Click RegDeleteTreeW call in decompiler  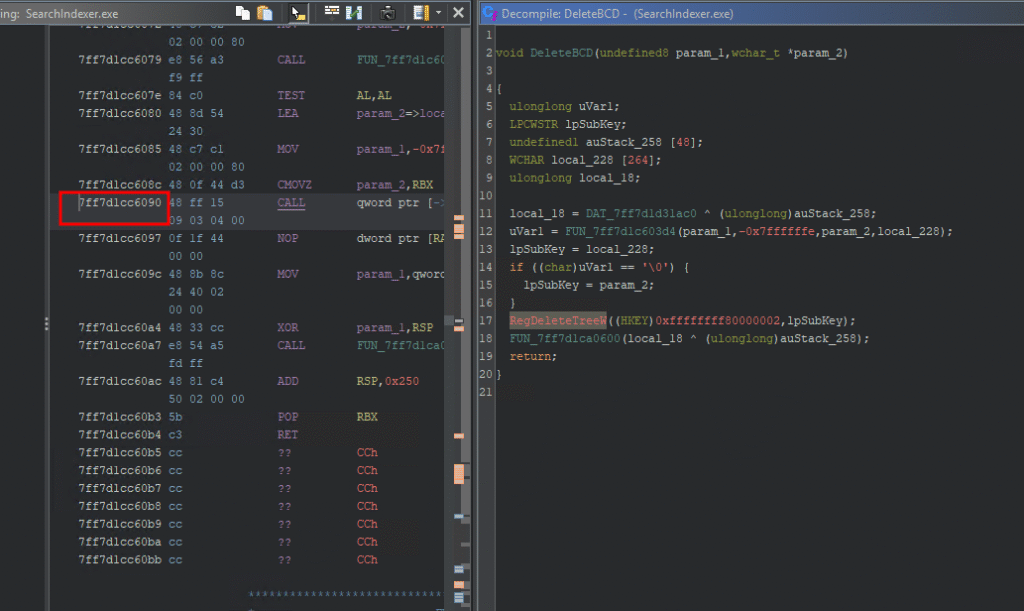click(x=558, y=320)
